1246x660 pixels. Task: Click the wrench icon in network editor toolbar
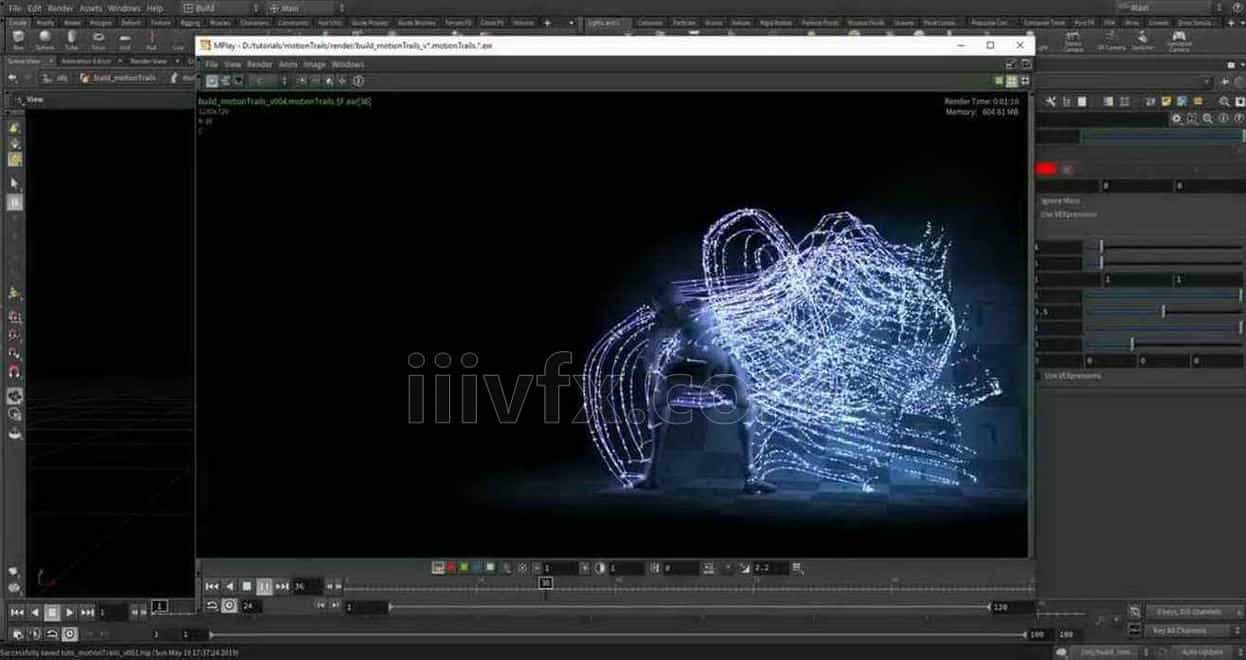1051,101
